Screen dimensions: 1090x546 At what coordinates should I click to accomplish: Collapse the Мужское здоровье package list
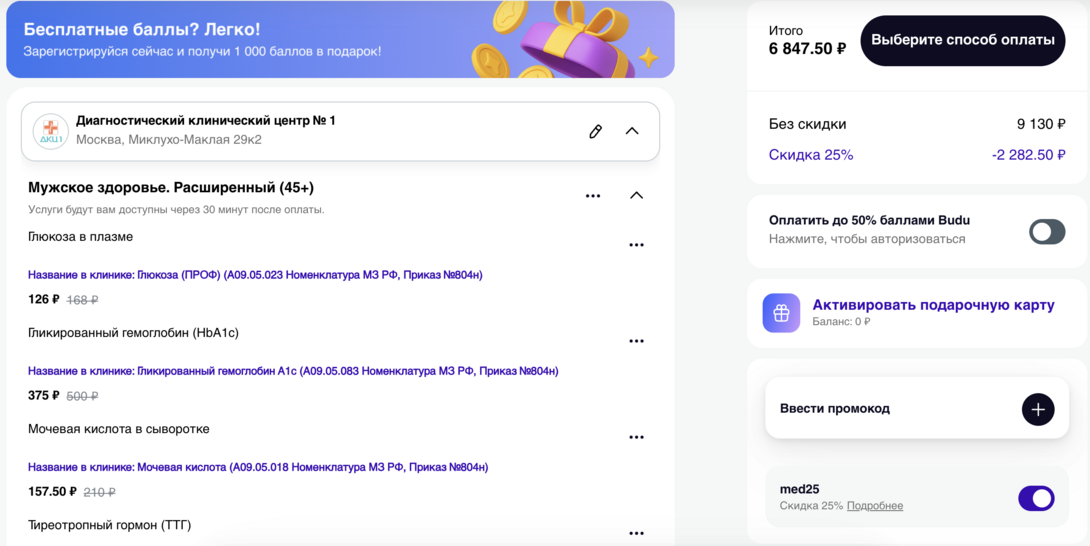[x=636, y=196]
